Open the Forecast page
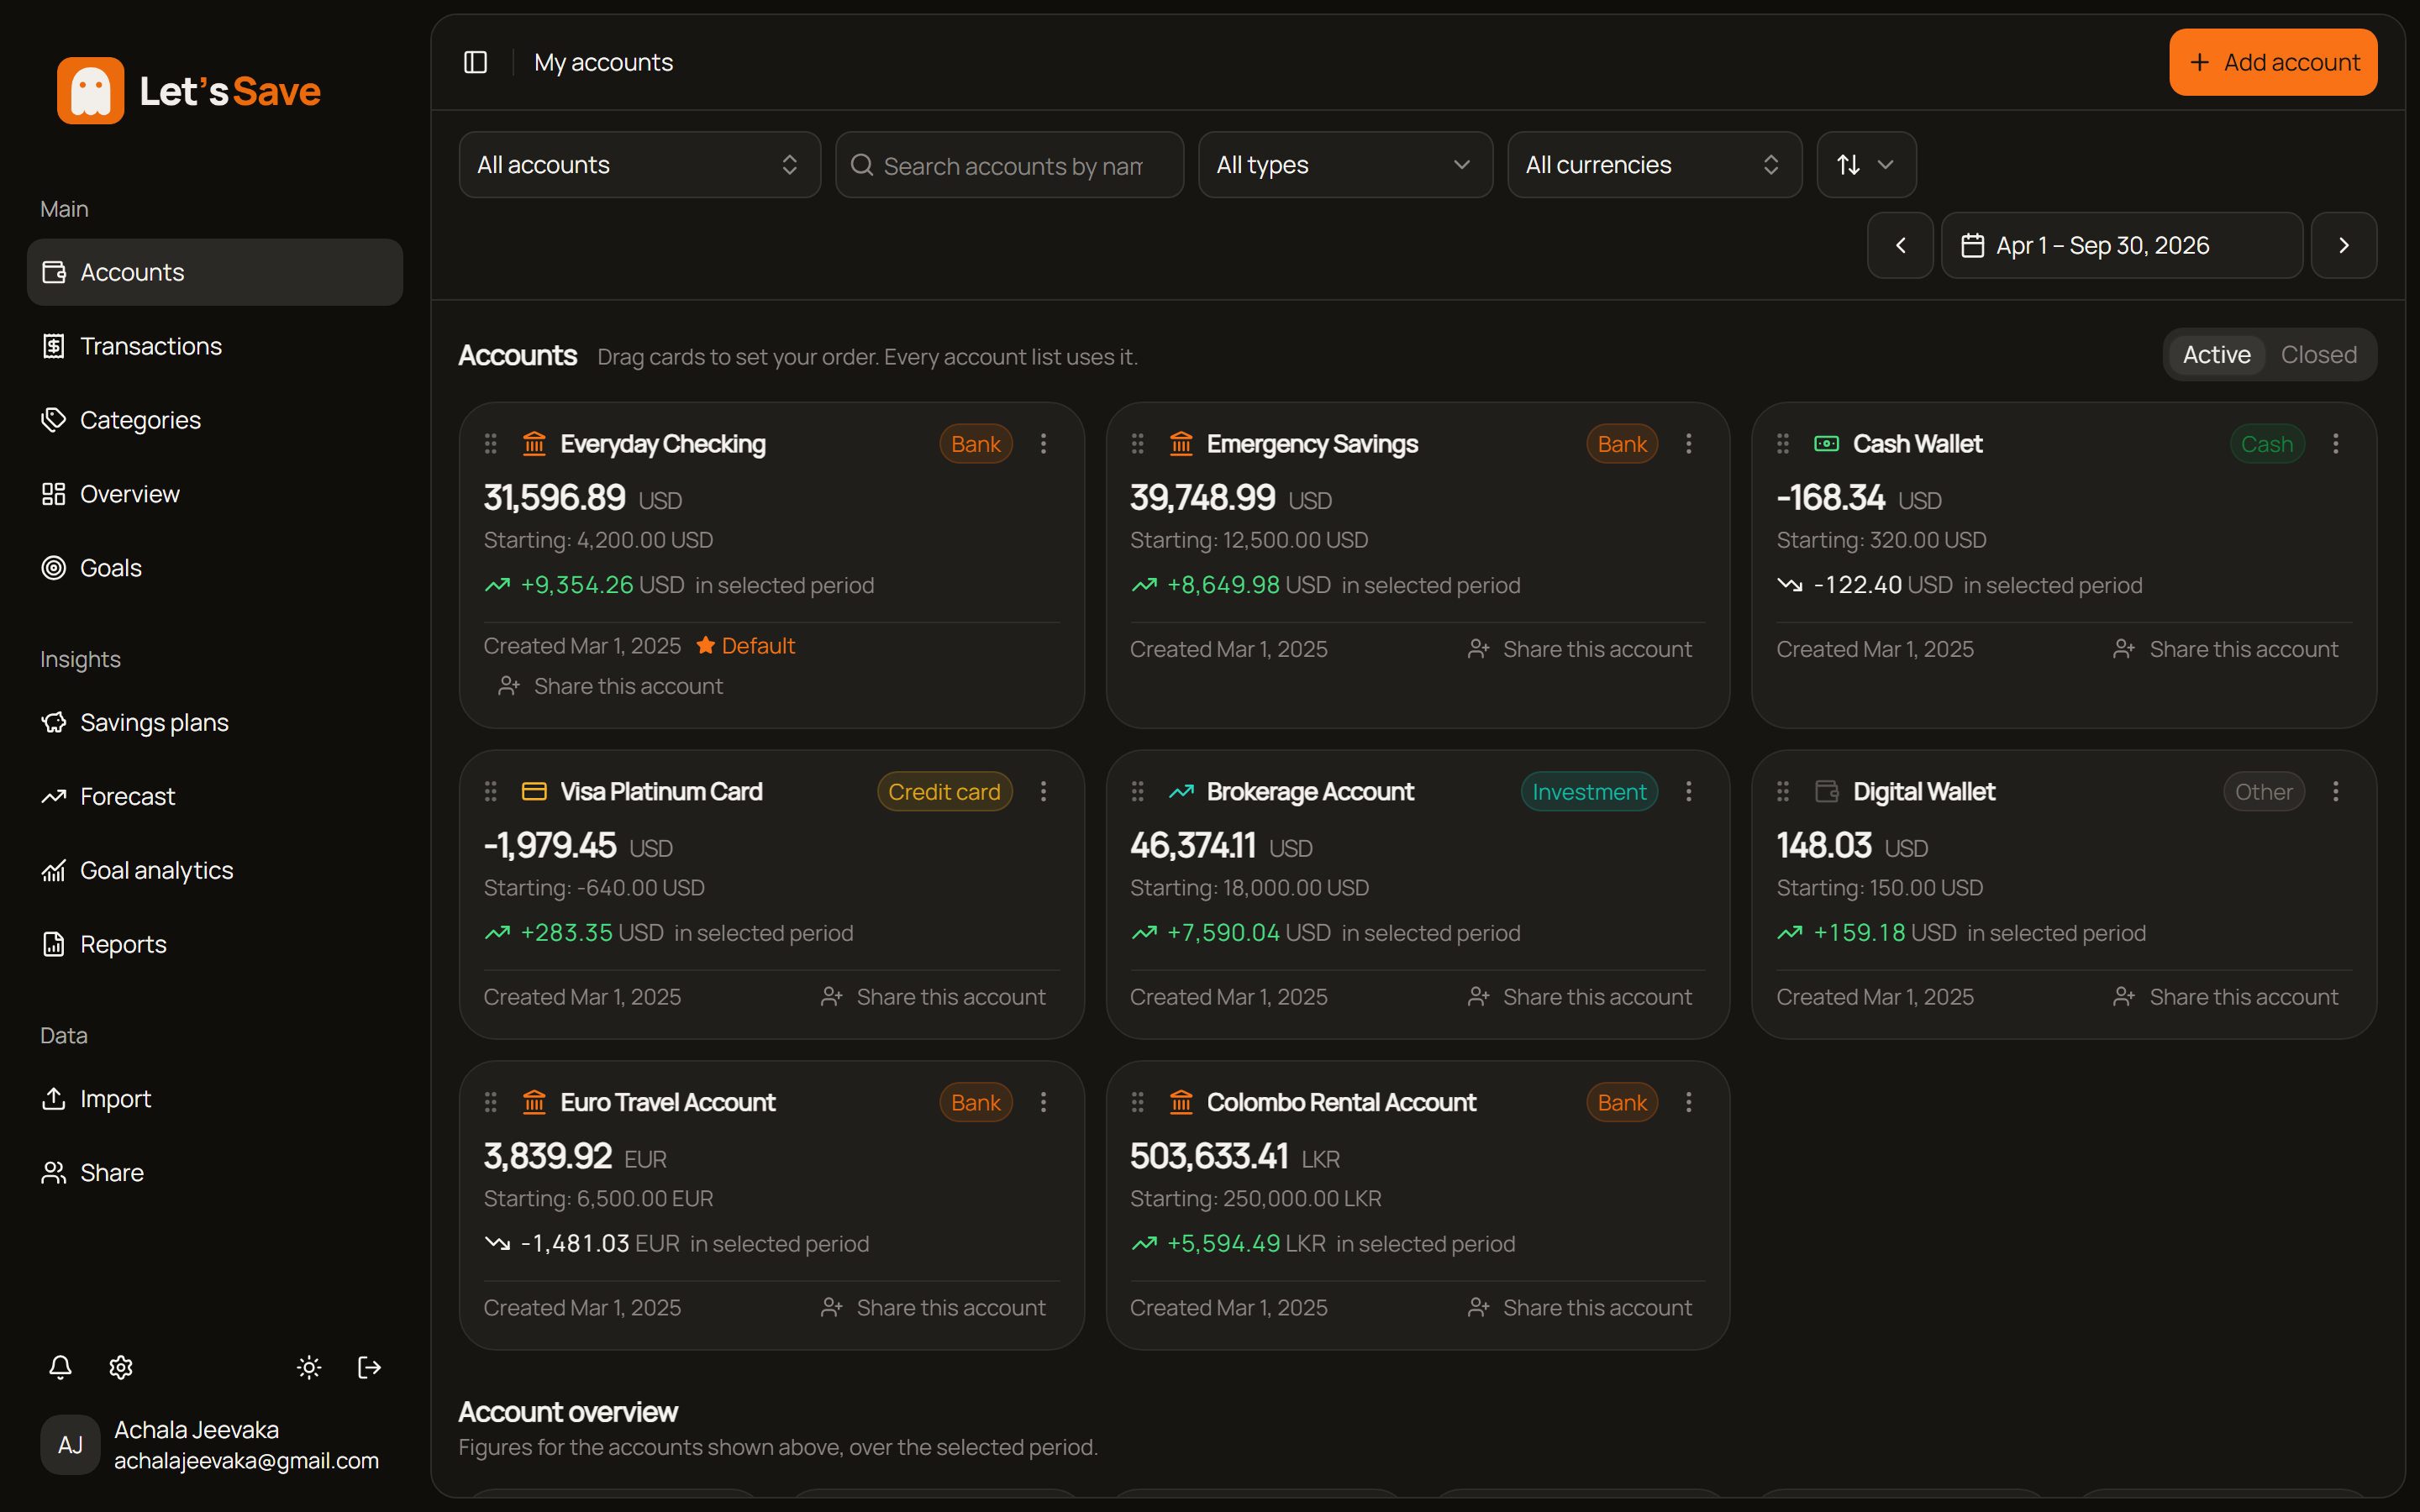 214,796
